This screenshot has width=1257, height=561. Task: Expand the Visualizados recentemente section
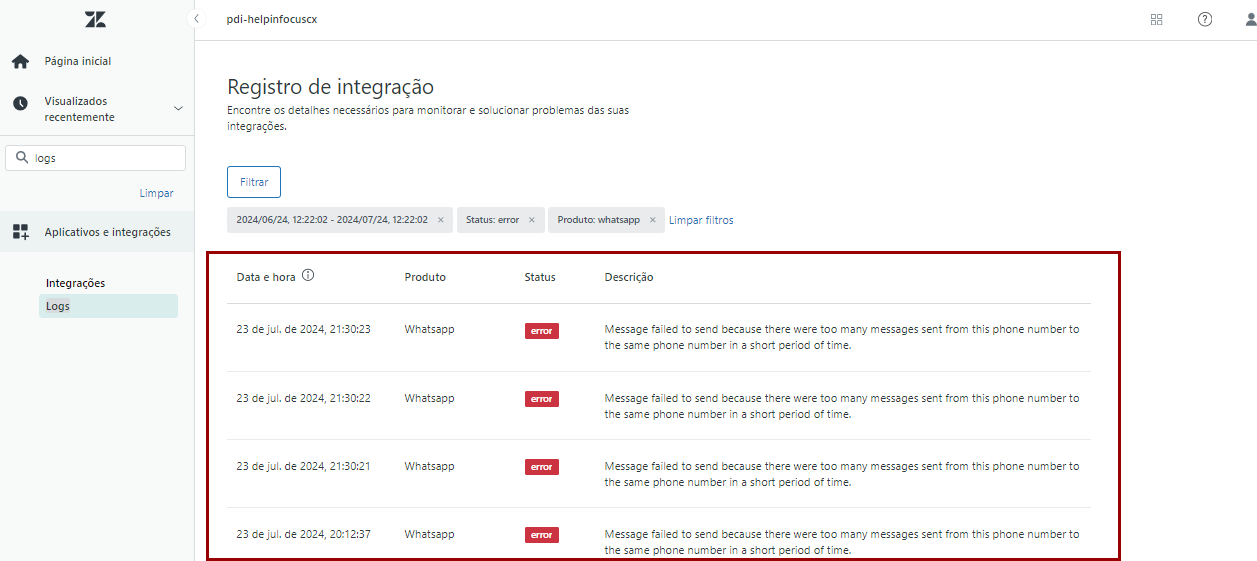[178, 108]
